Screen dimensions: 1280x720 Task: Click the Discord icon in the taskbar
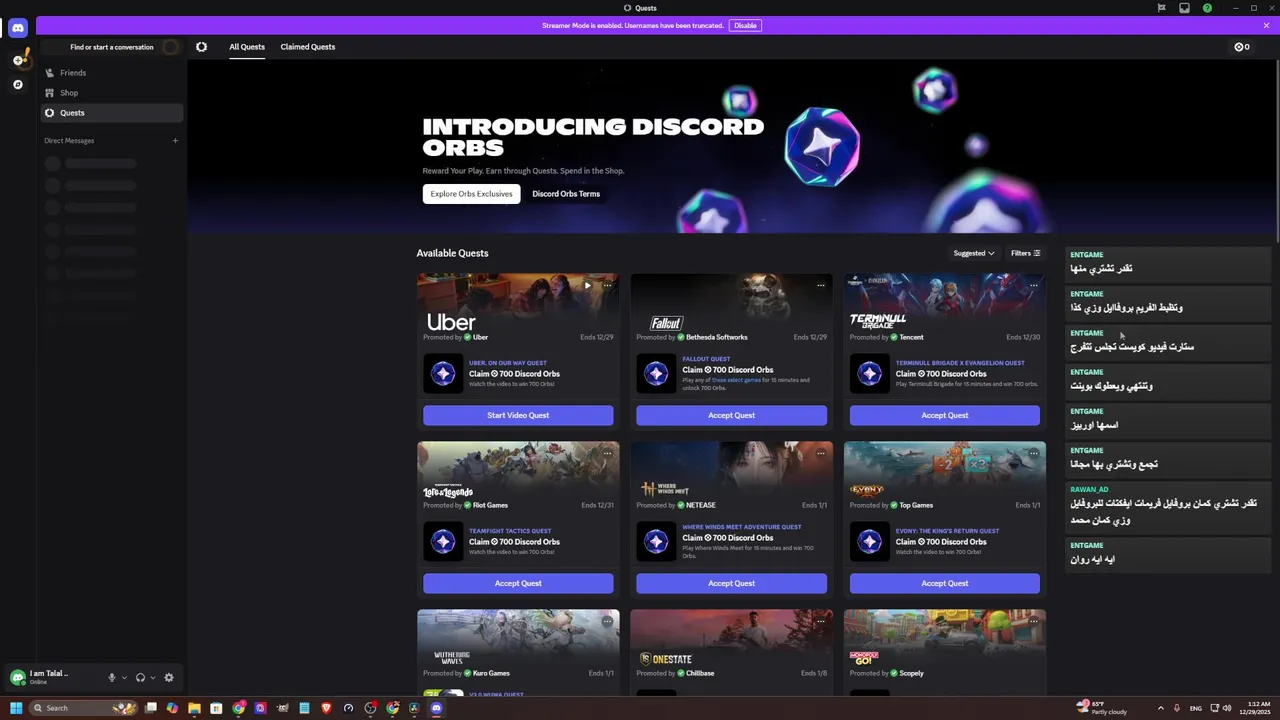(x=436, y=708)
